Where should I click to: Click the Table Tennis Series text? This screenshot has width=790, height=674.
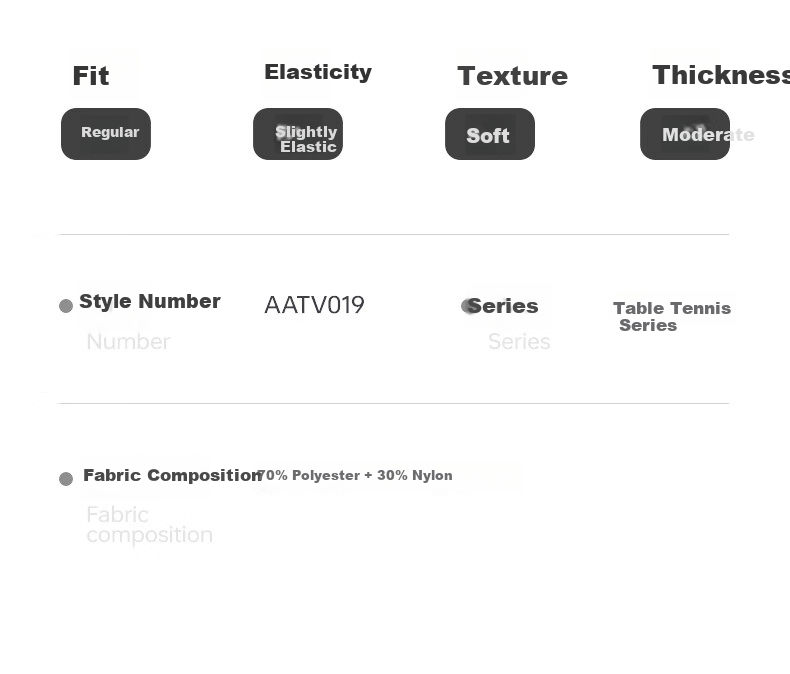[672, 316]
